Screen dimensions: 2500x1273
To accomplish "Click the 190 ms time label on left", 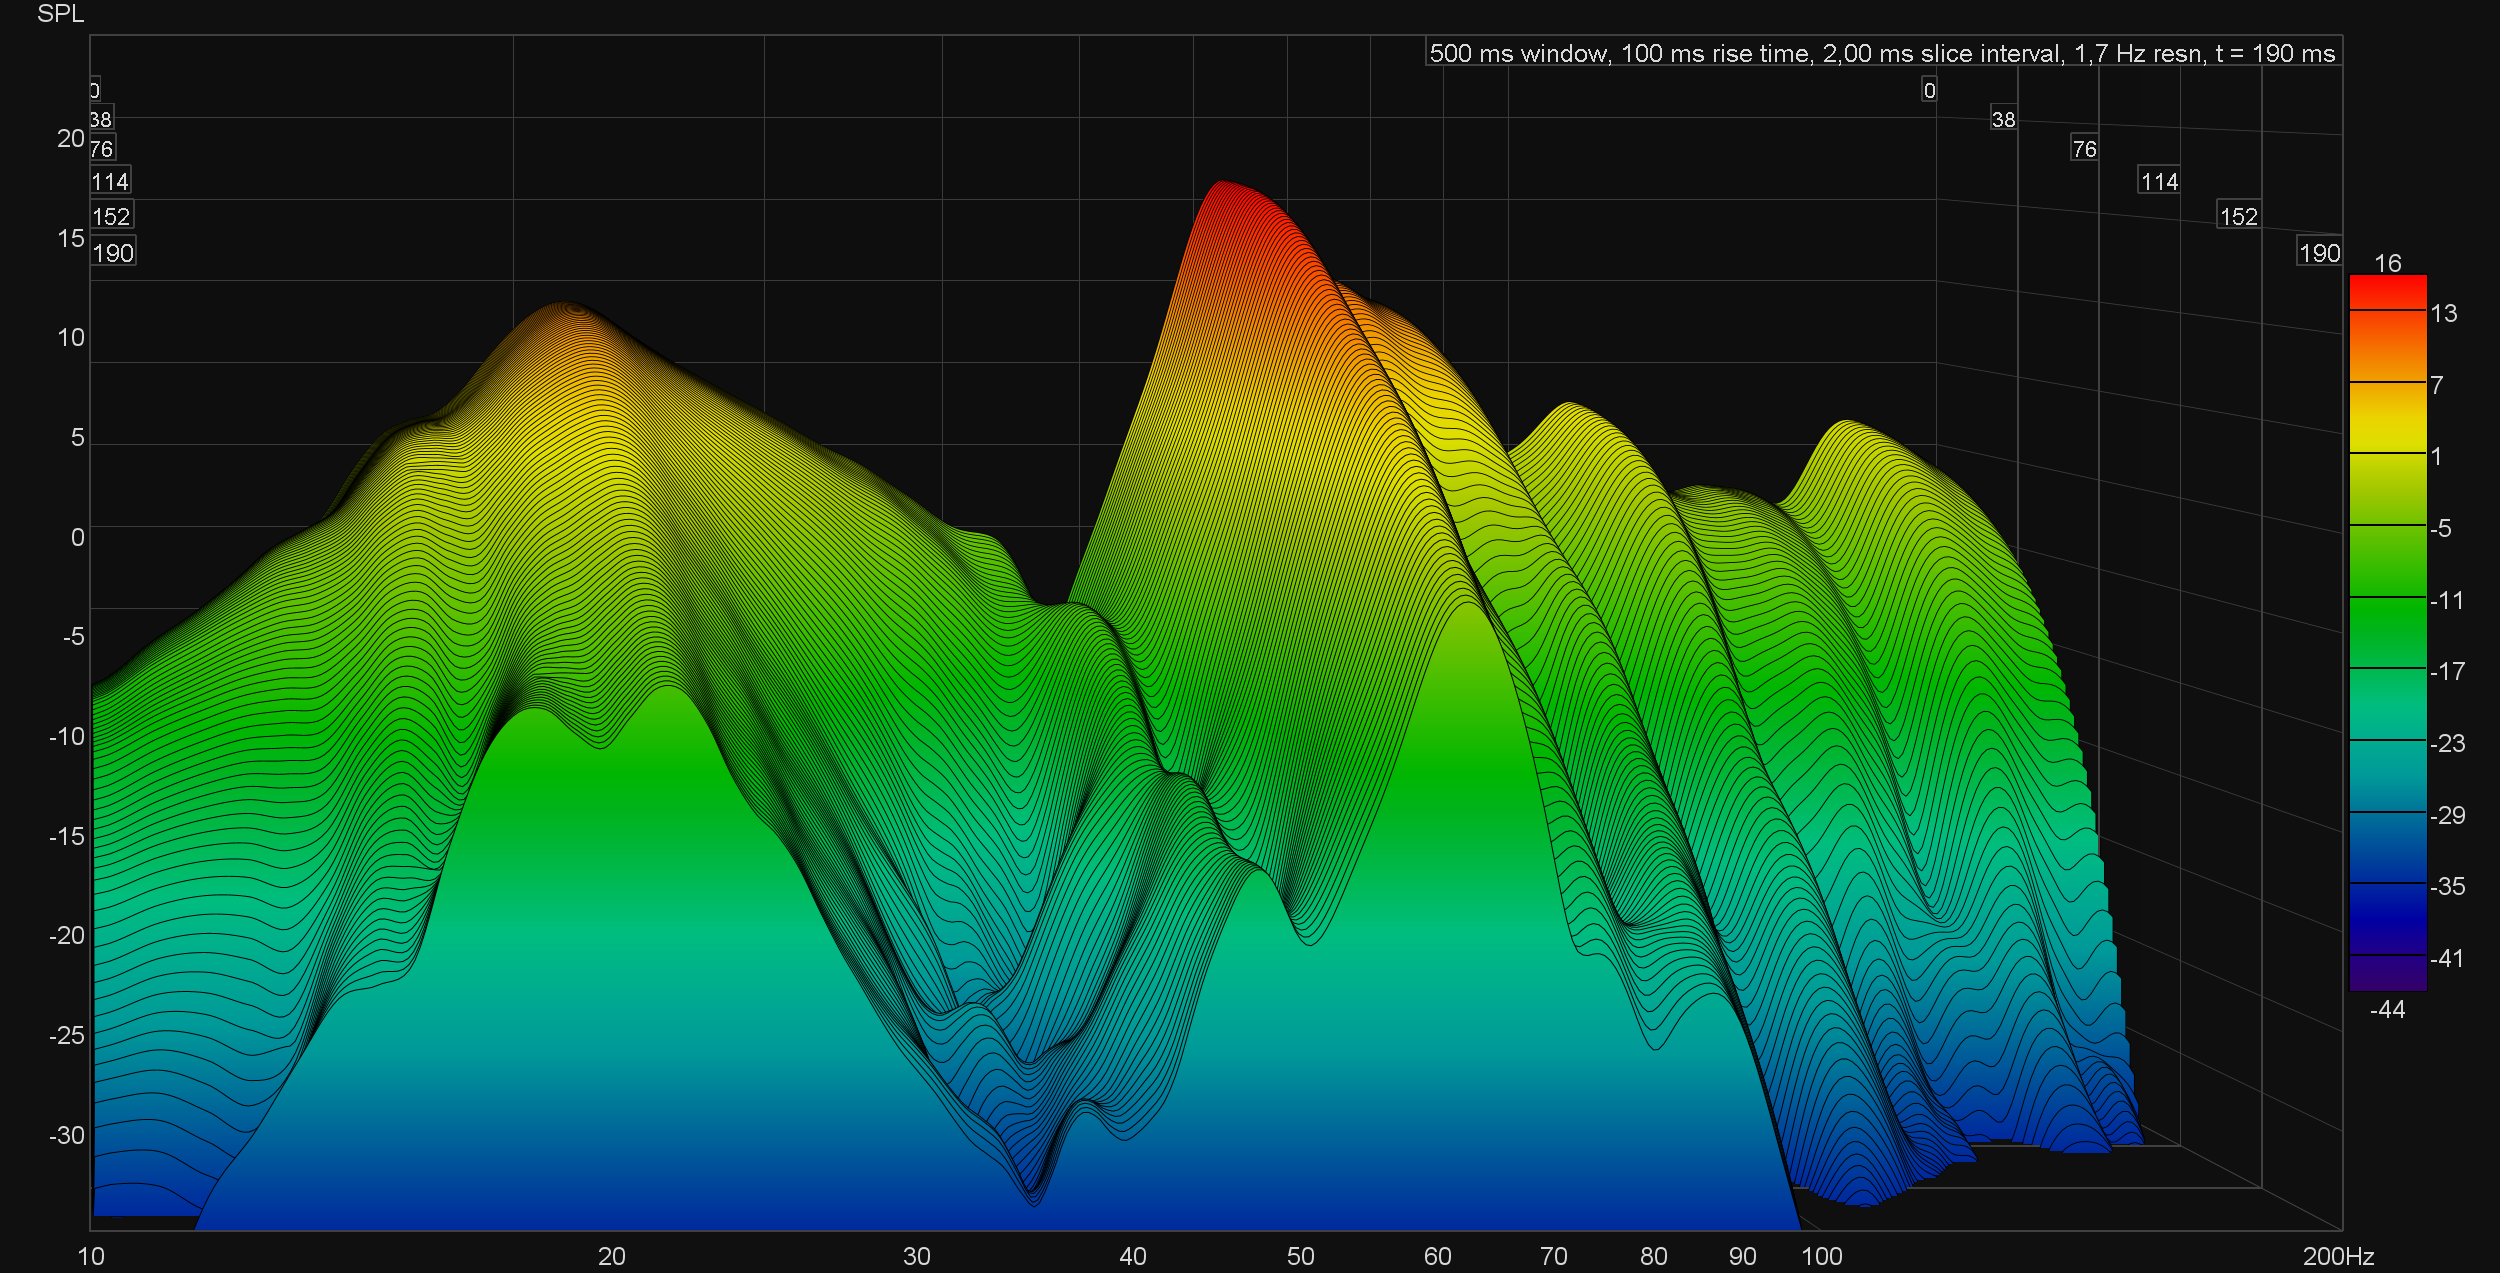I will pyautogui.click(x=112, y=253).
